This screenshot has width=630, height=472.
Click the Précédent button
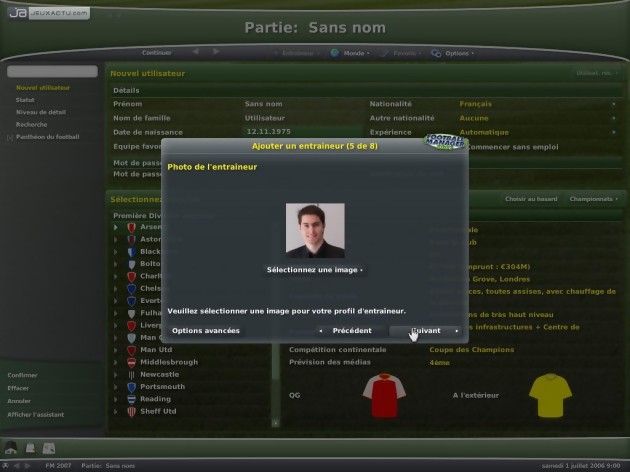point(352,331)
